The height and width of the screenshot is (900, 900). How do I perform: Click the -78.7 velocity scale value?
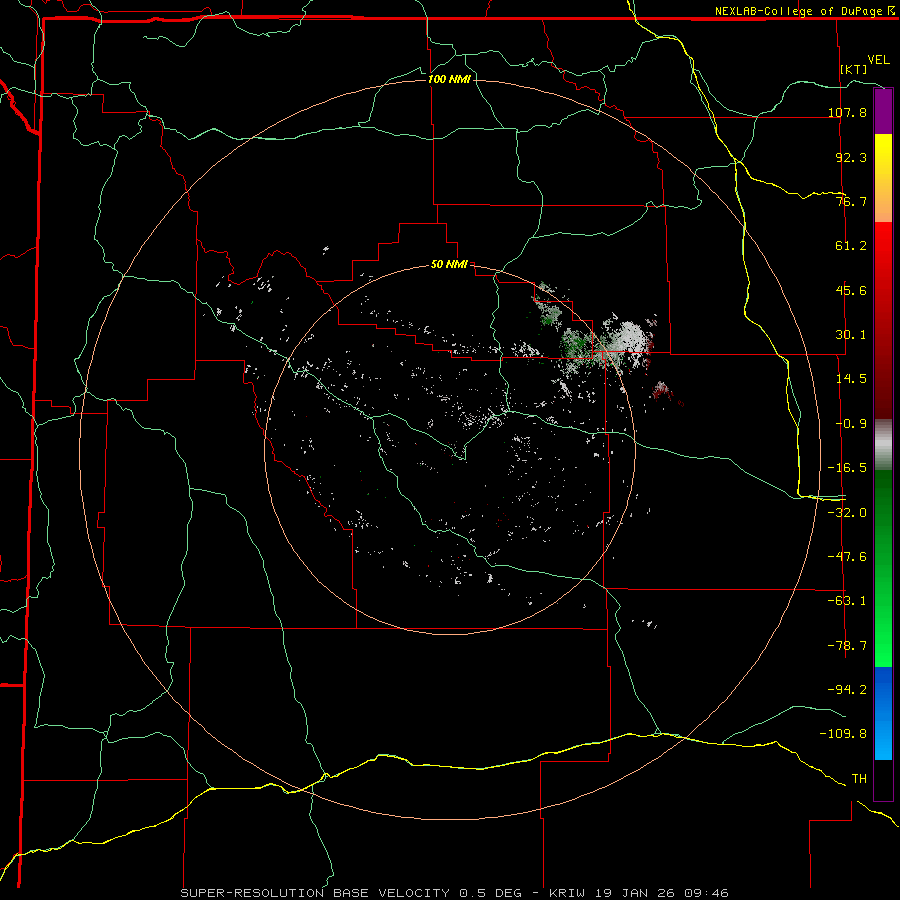tap(847, 646)
